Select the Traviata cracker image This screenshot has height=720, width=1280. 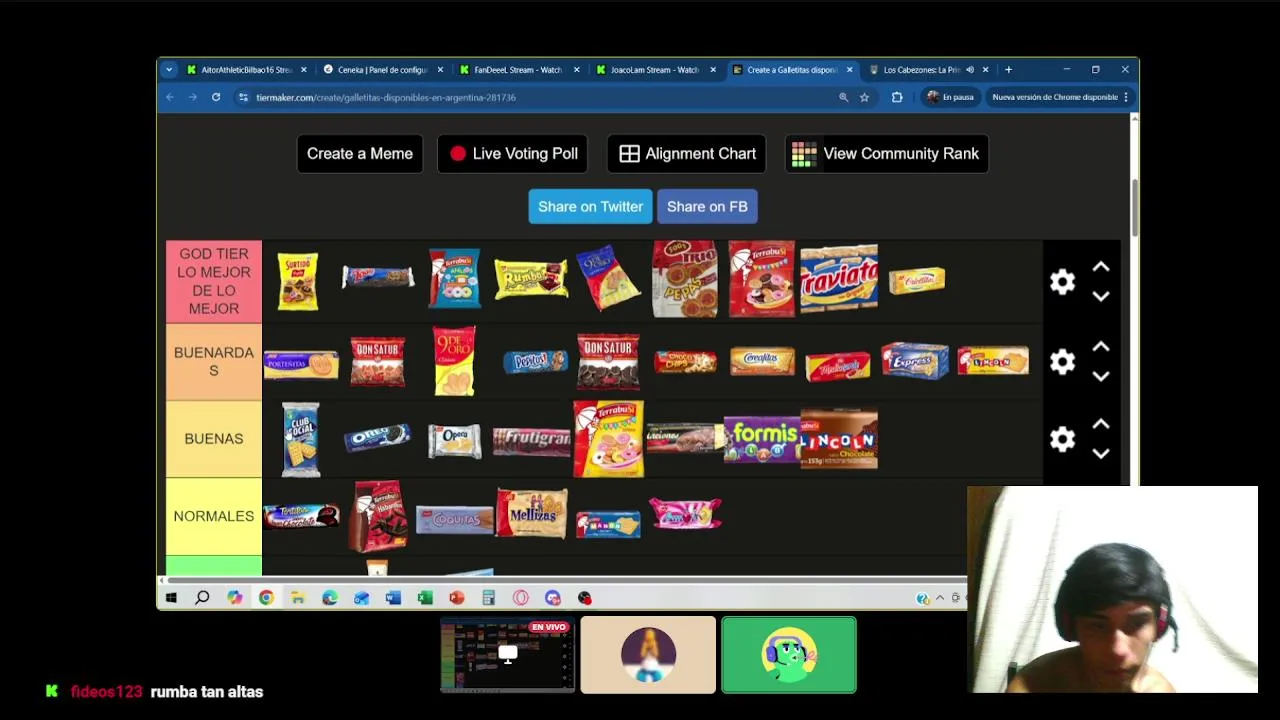click(x=838, y=278)
